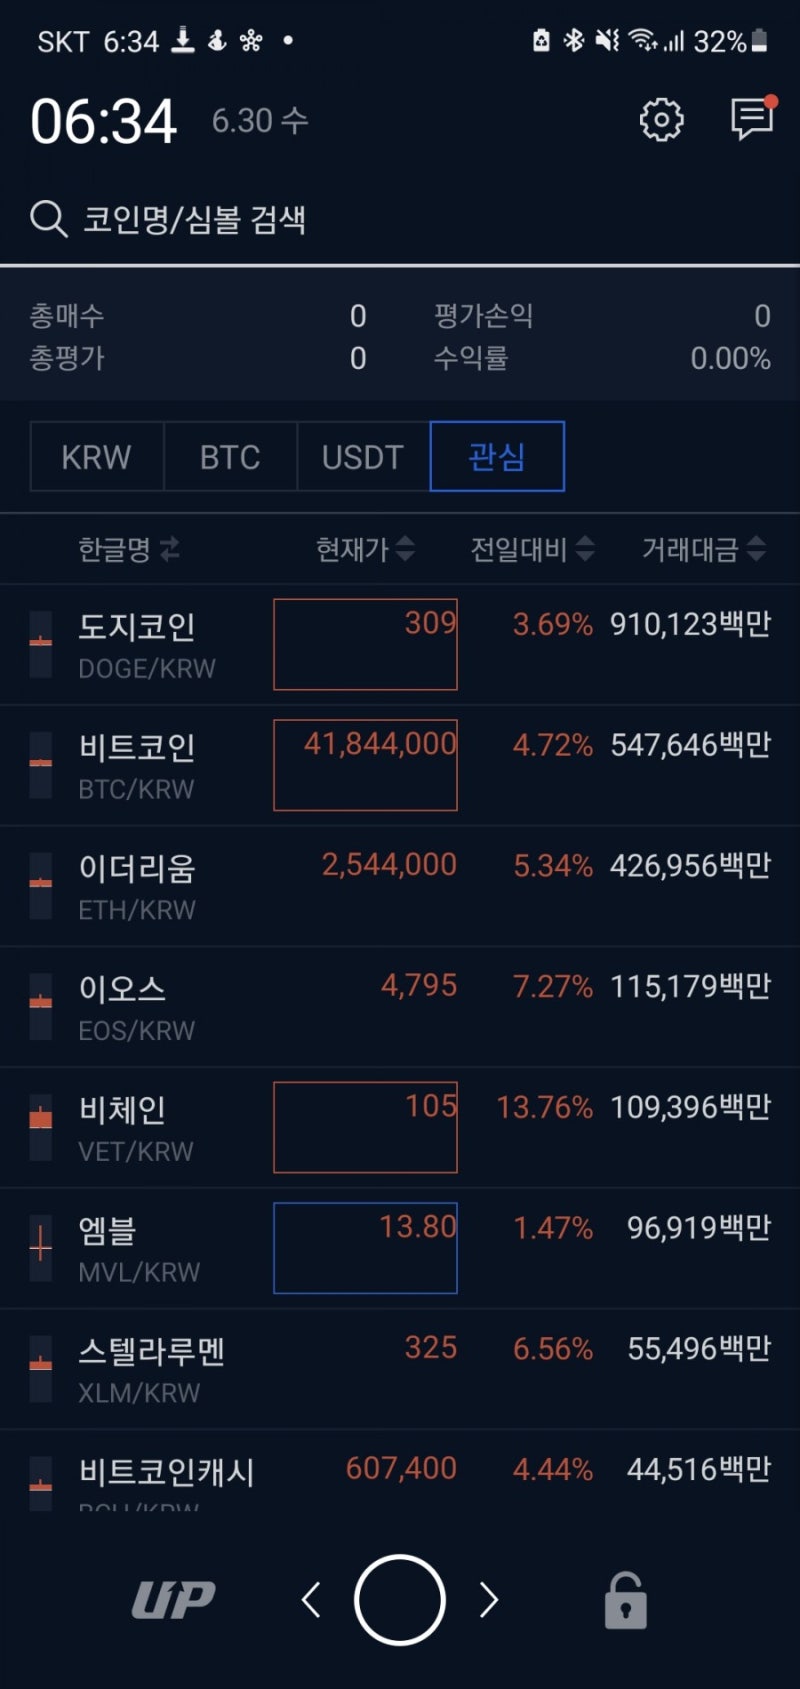Switch to the KRW market tab
Screen dimensions: 800x1689
[96, 456]
